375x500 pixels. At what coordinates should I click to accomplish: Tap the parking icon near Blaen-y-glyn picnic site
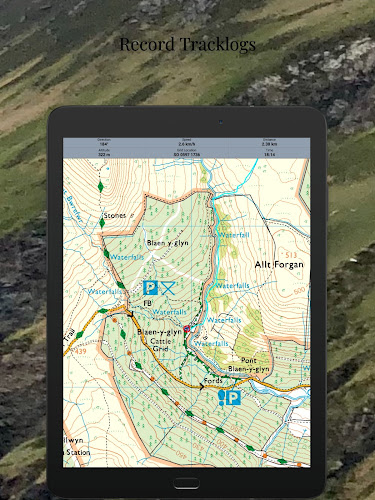[151, 288]
